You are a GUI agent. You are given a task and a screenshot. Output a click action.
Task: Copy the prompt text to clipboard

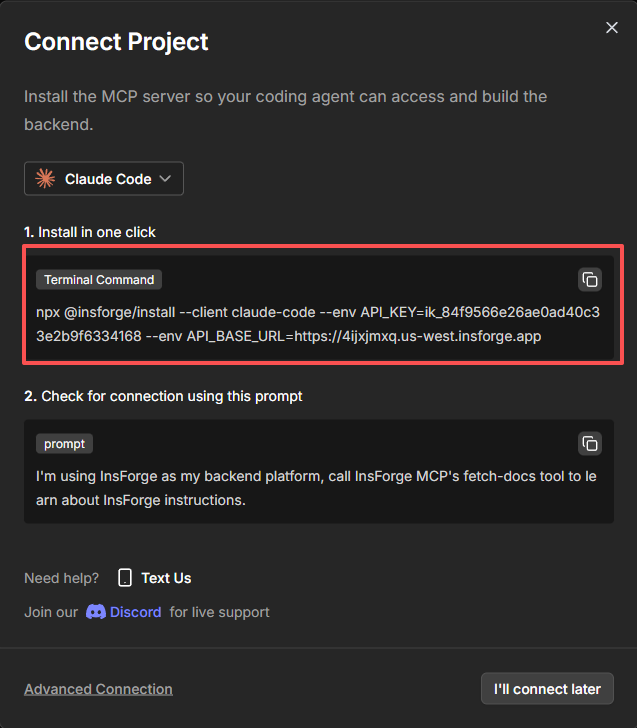click(589, 443)
